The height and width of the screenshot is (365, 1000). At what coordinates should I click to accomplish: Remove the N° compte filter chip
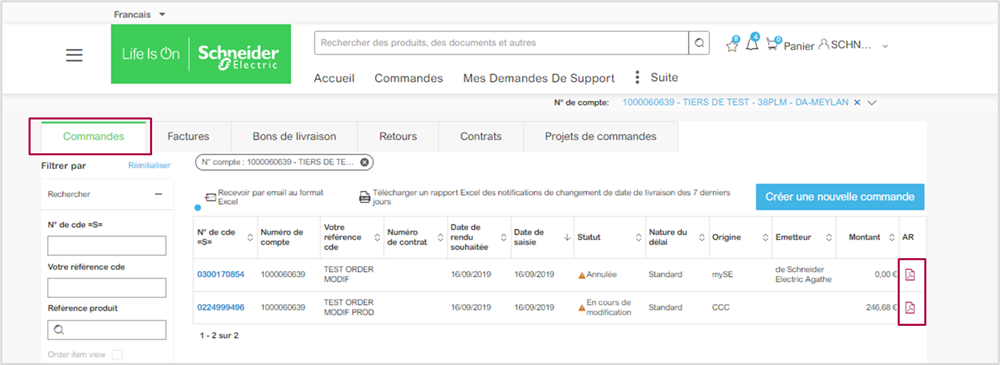[364, 162]
